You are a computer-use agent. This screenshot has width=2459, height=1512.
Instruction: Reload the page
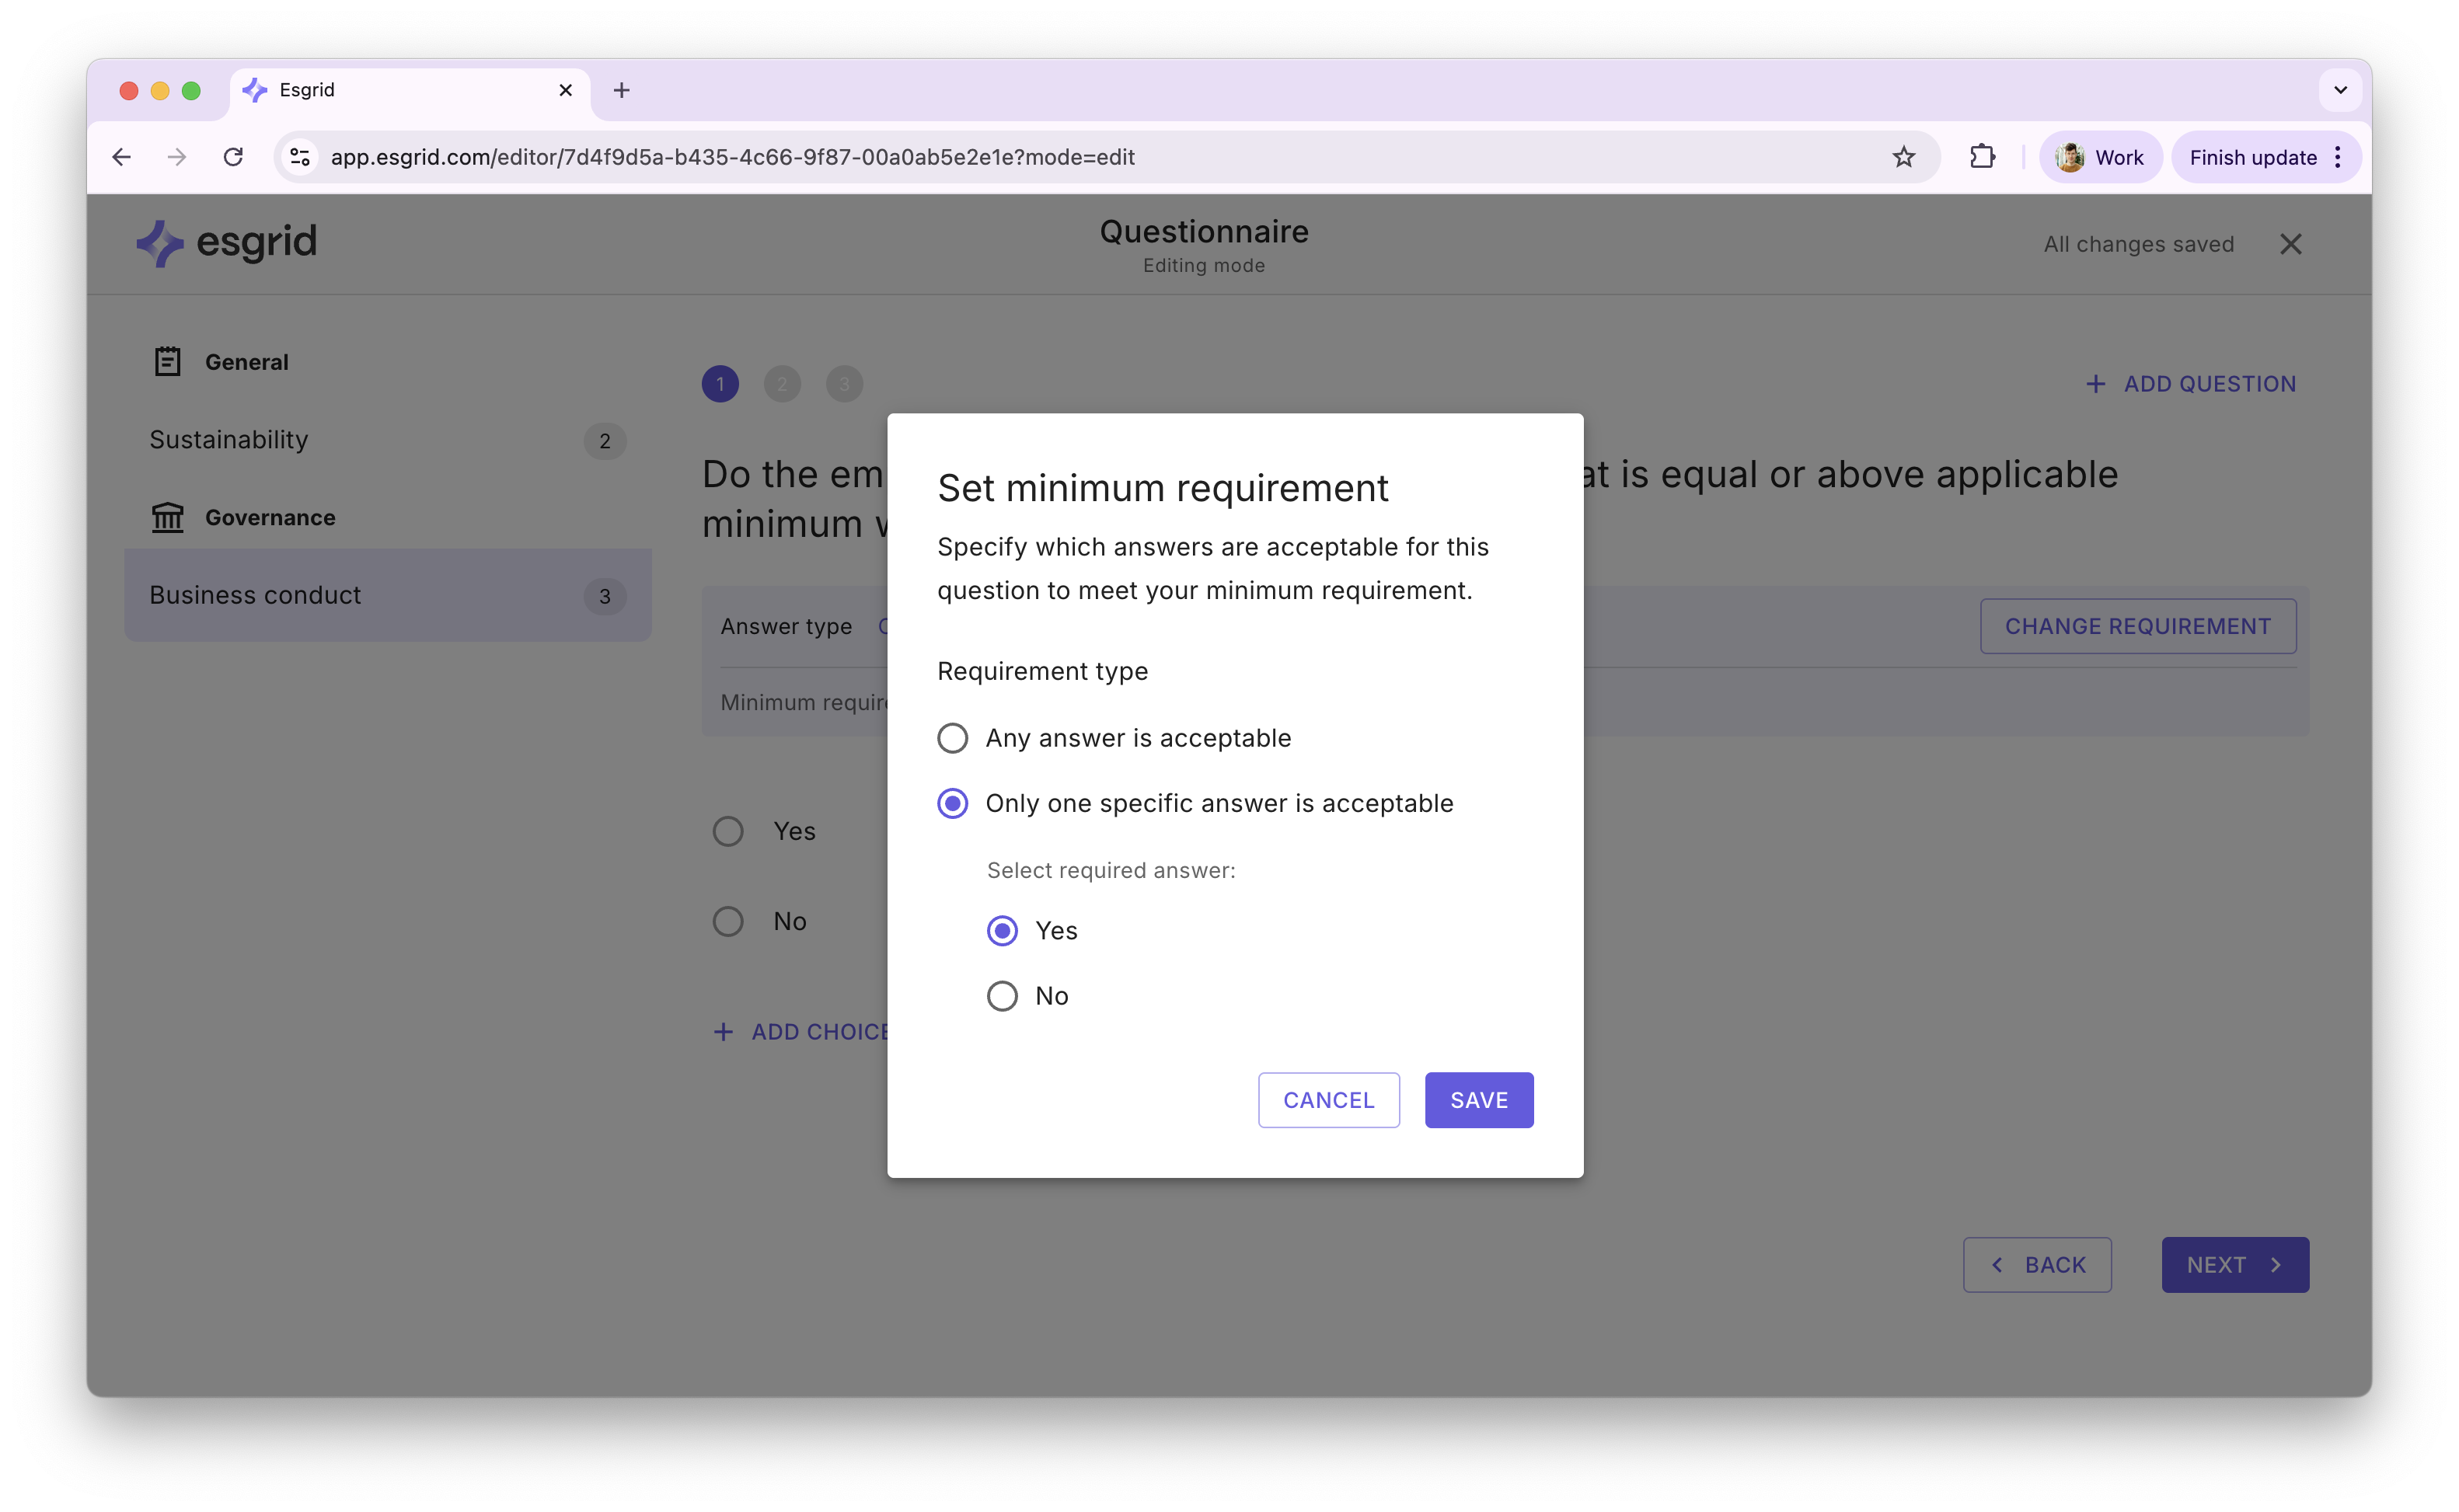[x=233, y=157]
